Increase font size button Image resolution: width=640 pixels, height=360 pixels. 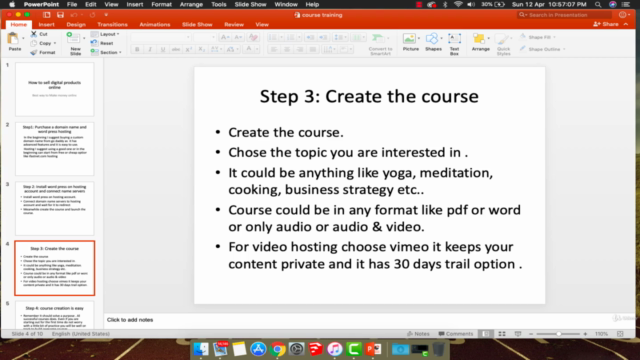[224, 37]
